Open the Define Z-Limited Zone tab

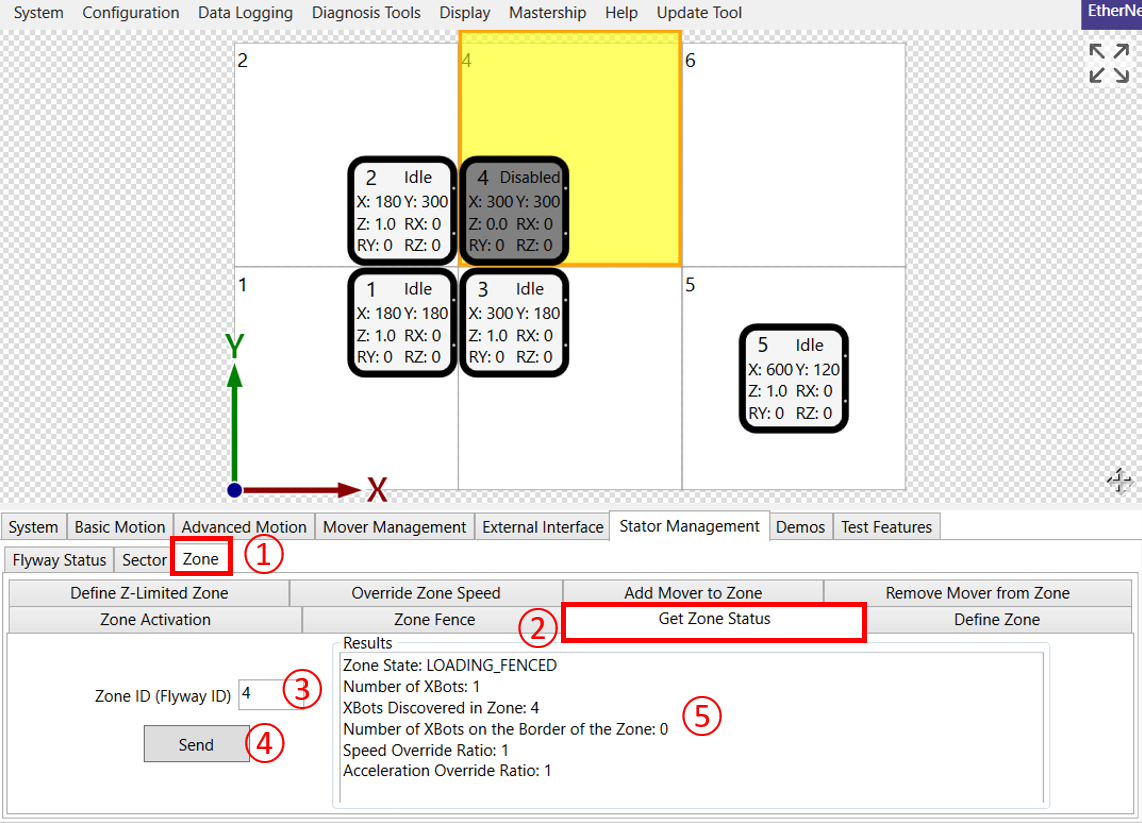pyautogui.click(x=149, y=593)
